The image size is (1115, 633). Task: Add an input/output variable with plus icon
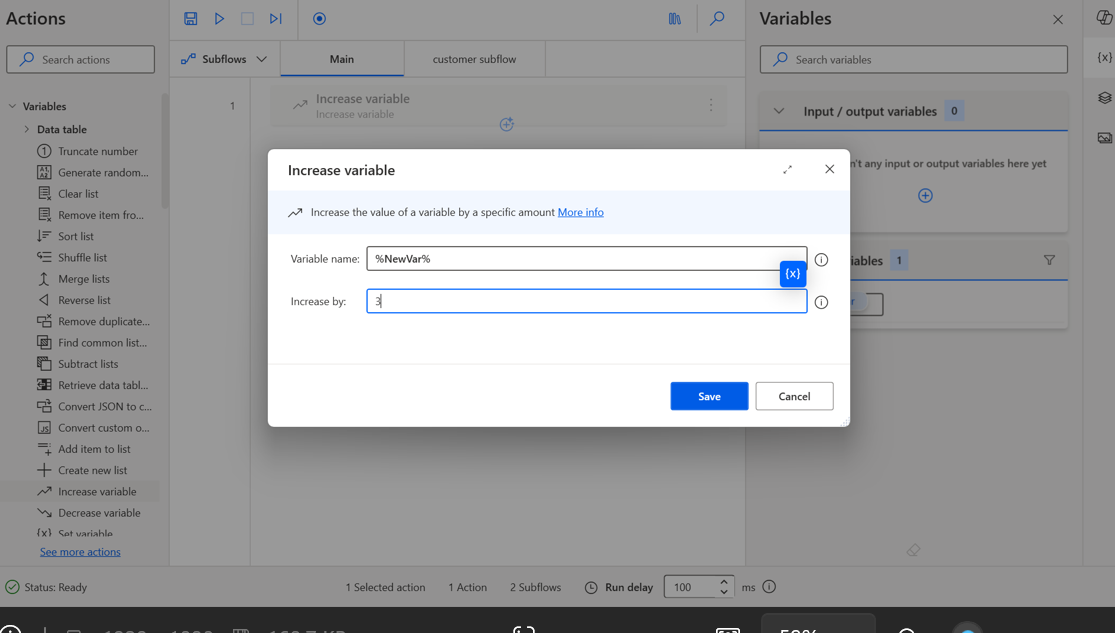(925, 196)
